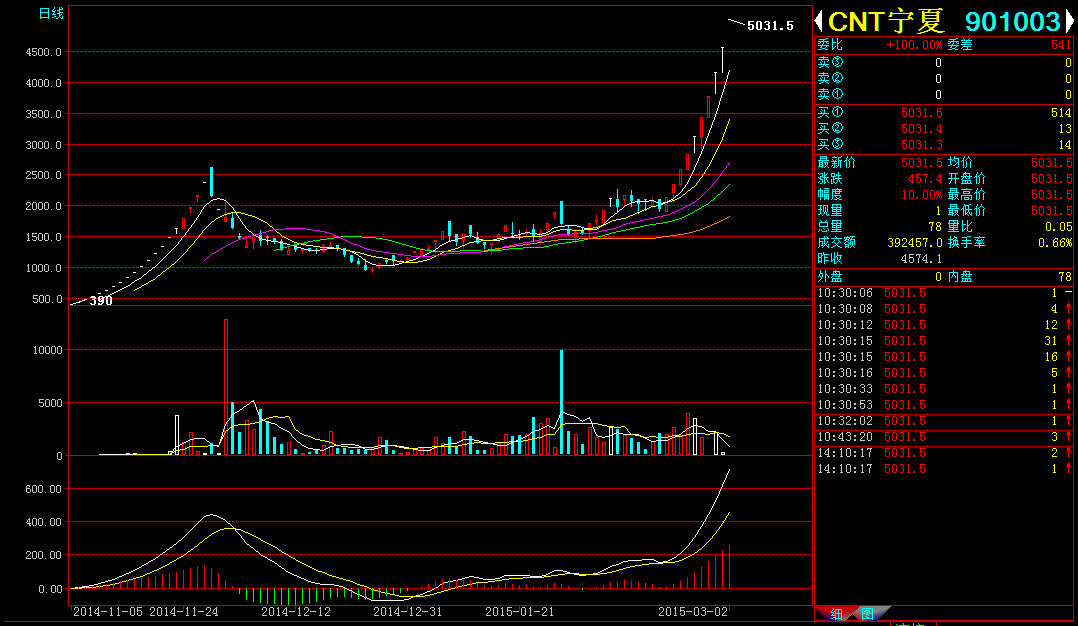This screenshot has height=626, width=1078.
Task: Click the 开盘价 label
Action: tap(967, 179)
